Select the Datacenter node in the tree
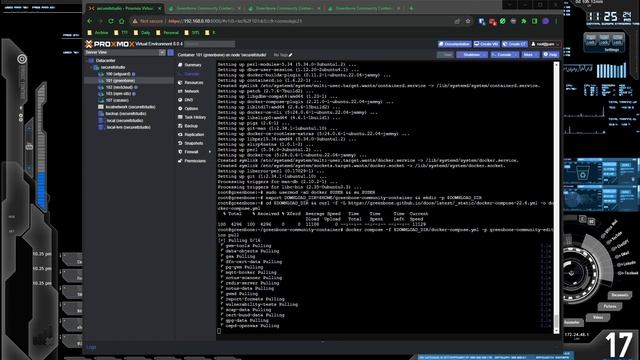Screen dimensions: 640x360 pos(105,61)
